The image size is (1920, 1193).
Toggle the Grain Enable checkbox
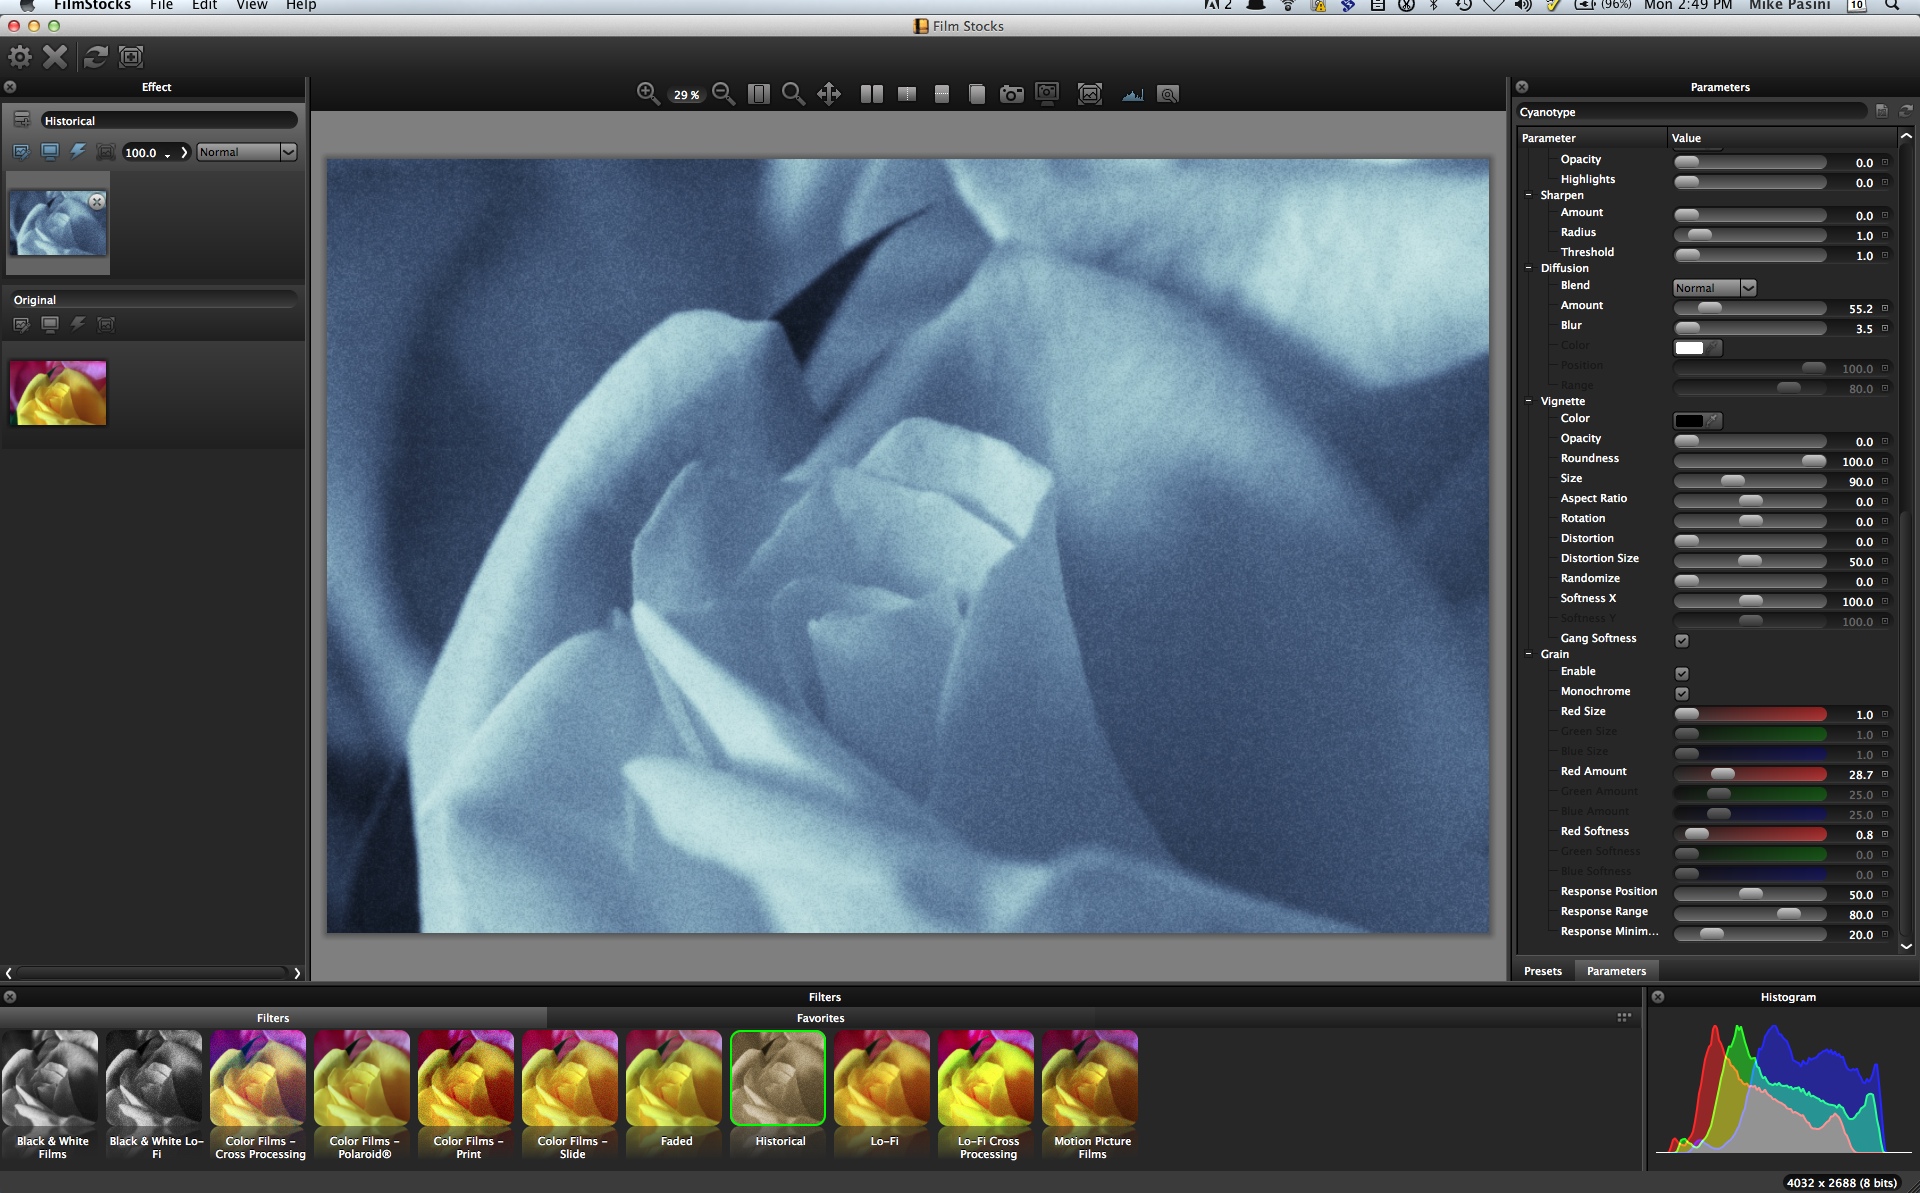[1681, 673]
